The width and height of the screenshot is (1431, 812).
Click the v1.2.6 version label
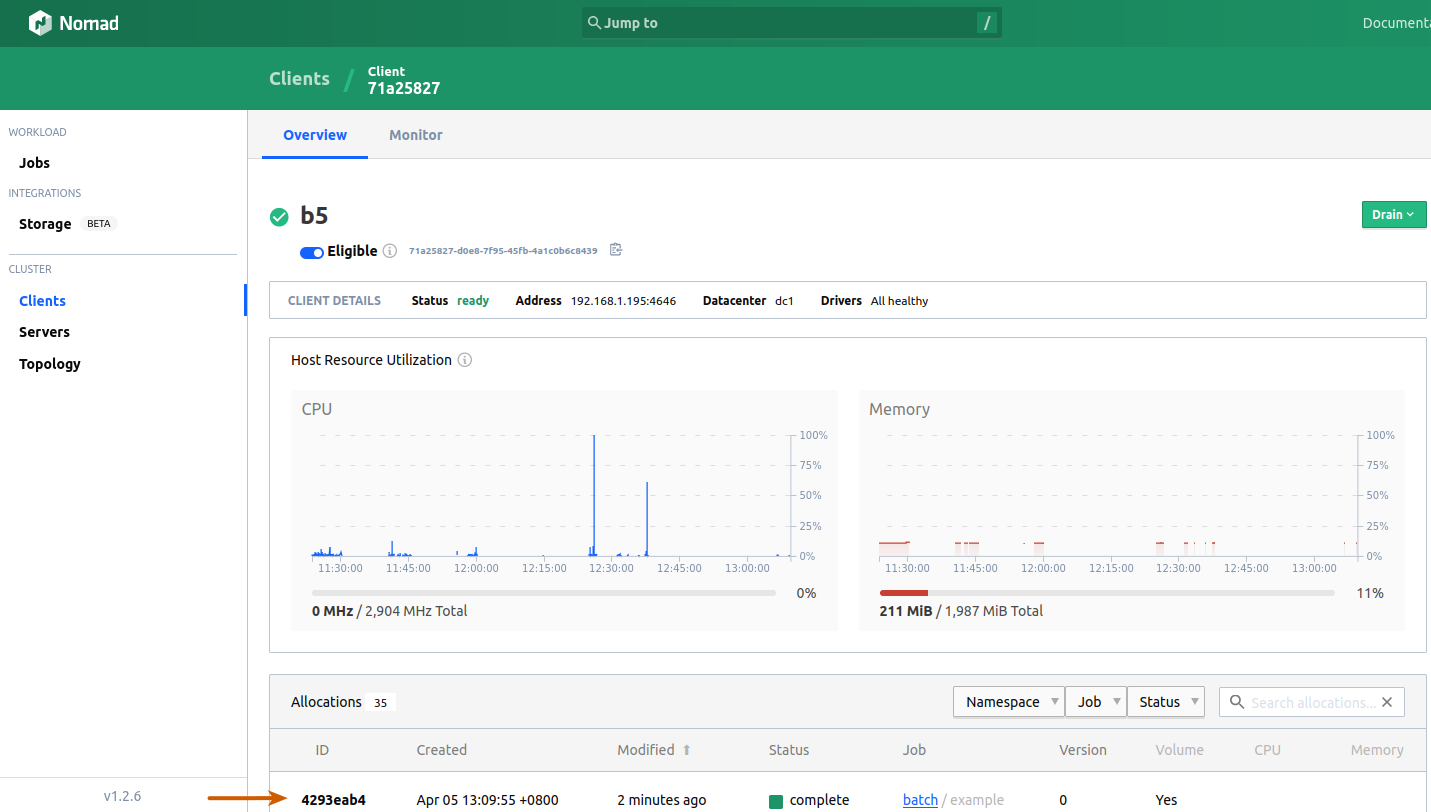[x=123, y=796]
